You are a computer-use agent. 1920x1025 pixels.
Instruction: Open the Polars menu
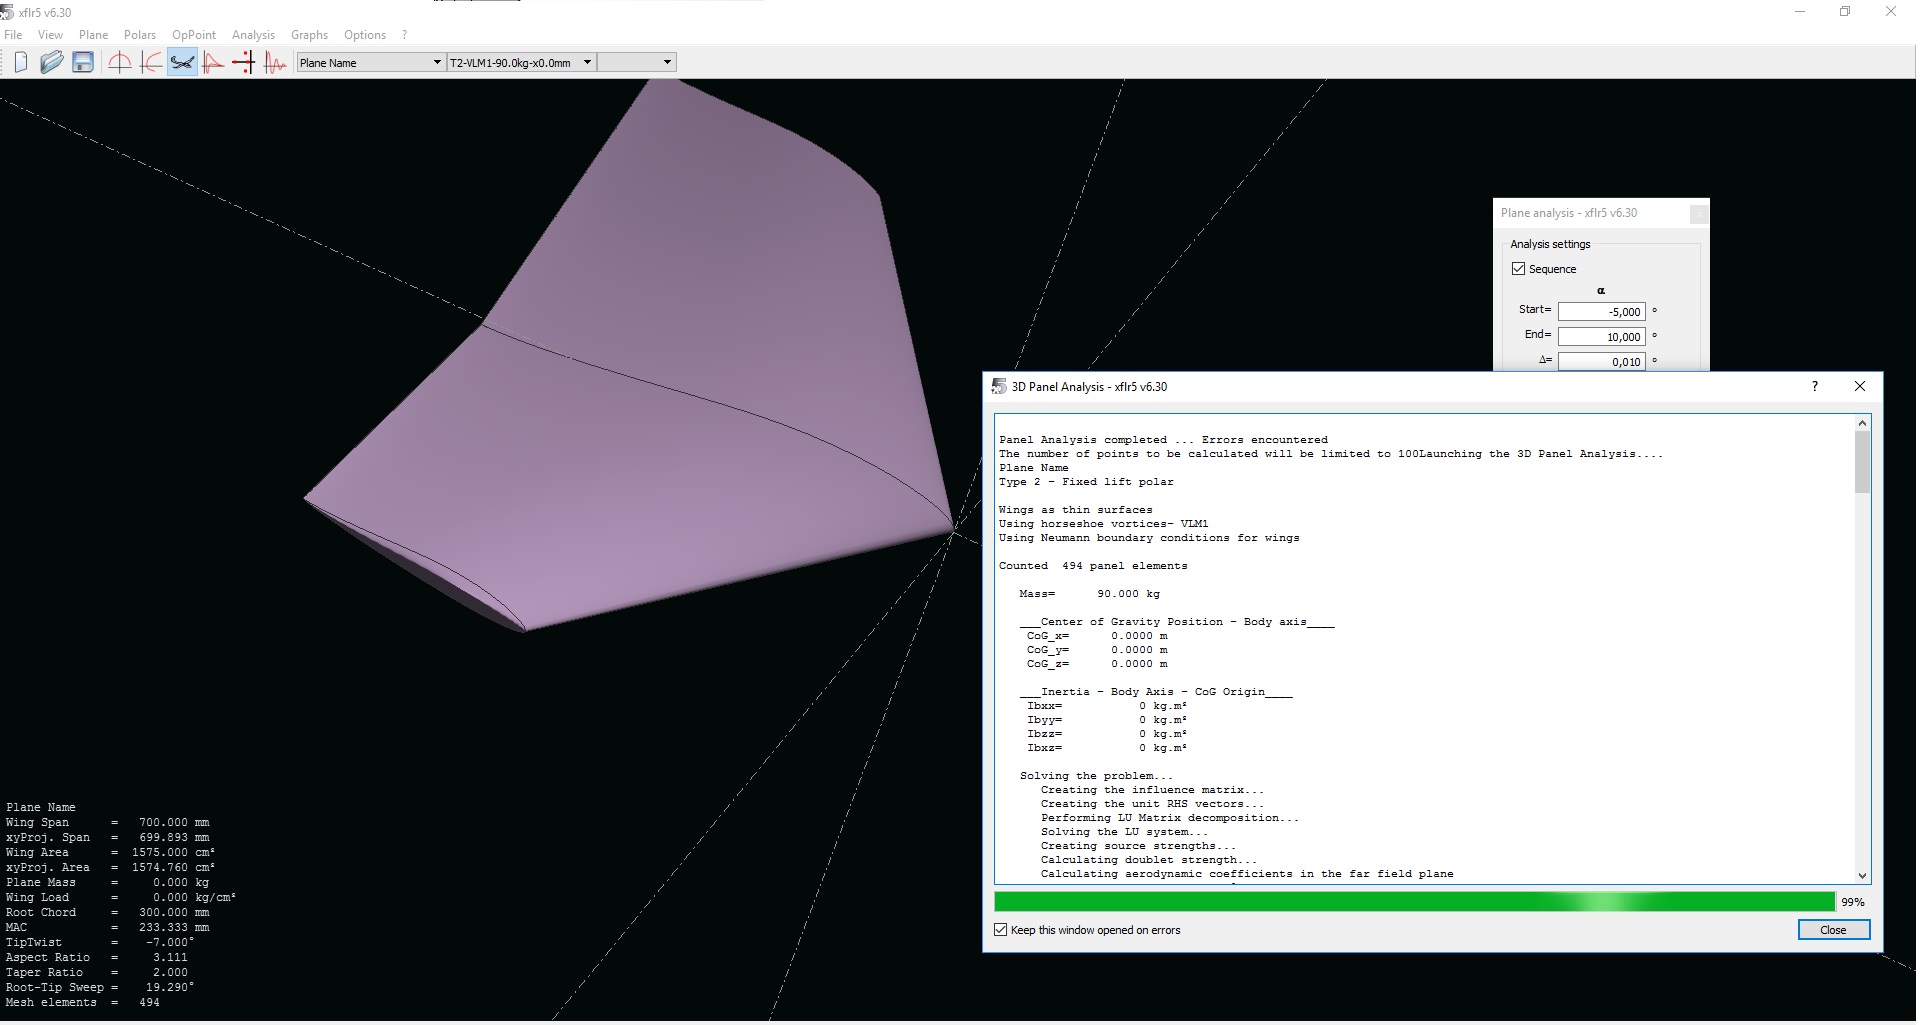tap(140, 35)
